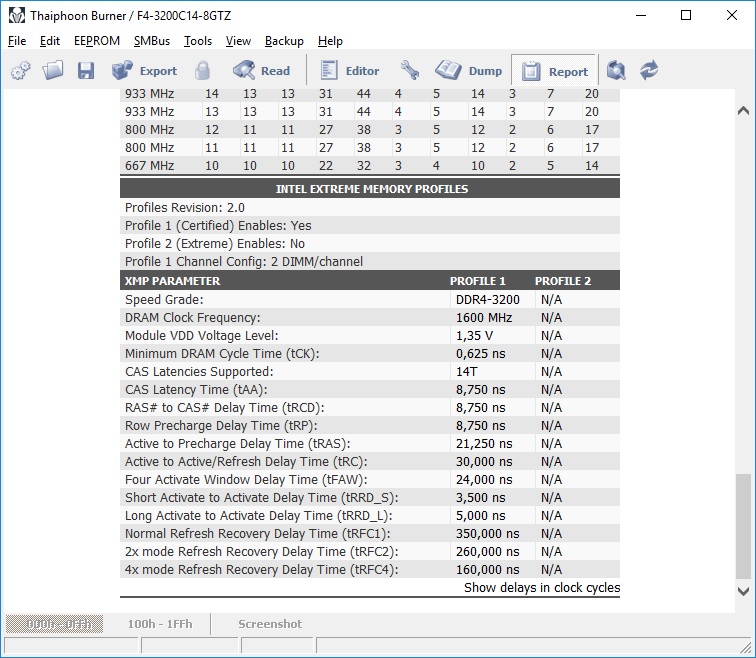The height and width of the screenshot is (658, 756).
Task: Click 'CAS Latency Time (tAA):' label
Action: (x=196, y=389)
